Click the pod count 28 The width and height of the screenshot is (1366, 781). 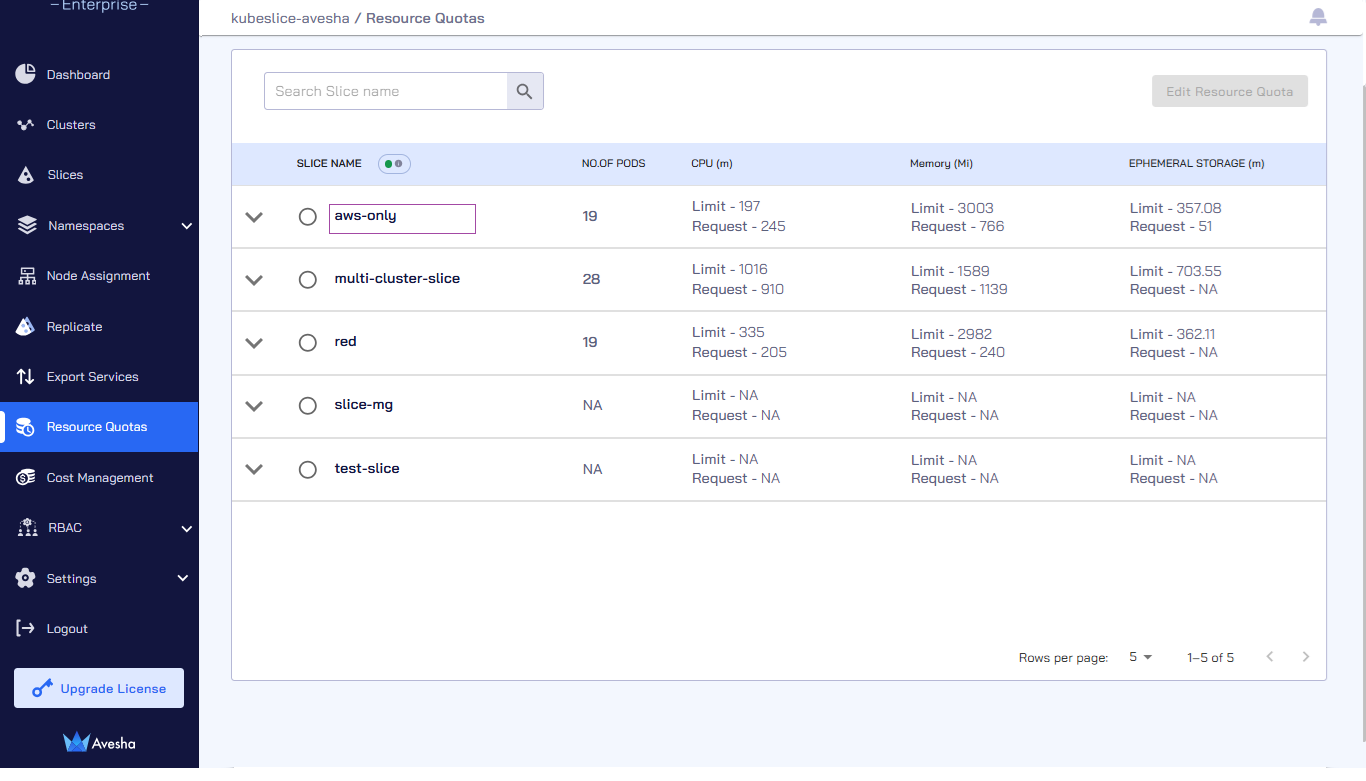pyautogui.click(x=591, y=279)
